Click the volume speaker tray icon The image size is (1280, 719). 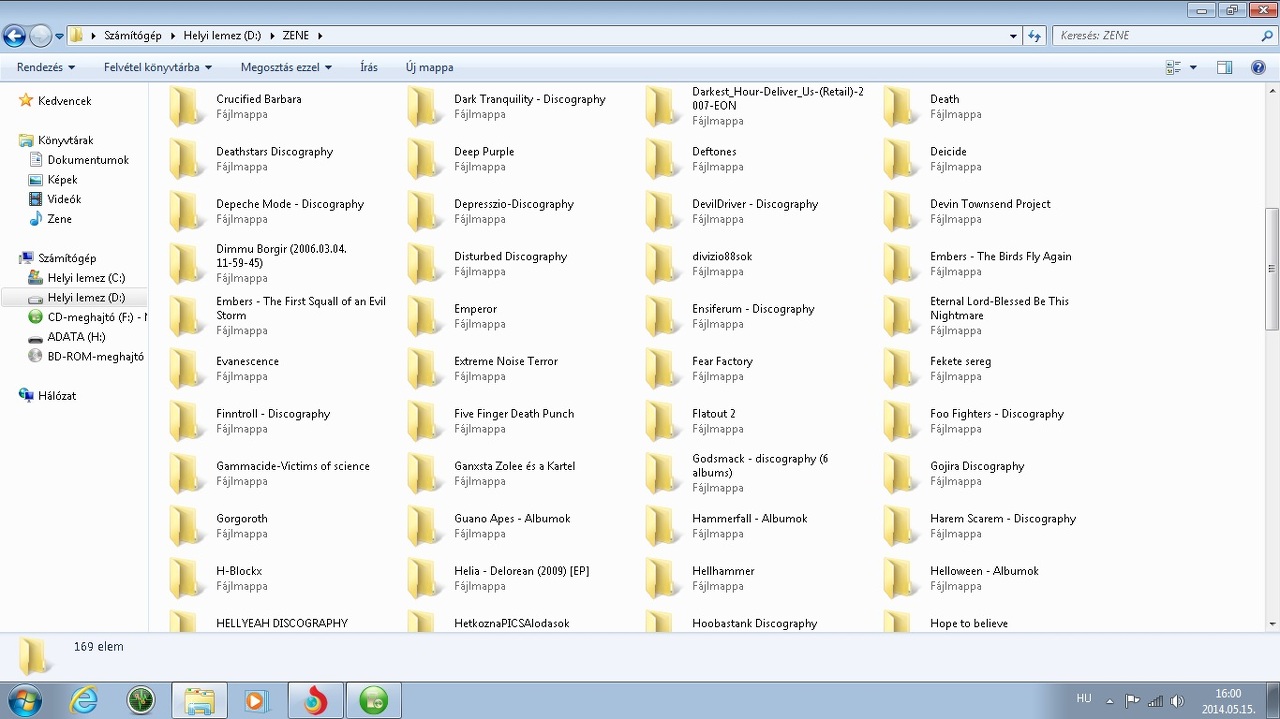pos(1177,701)
